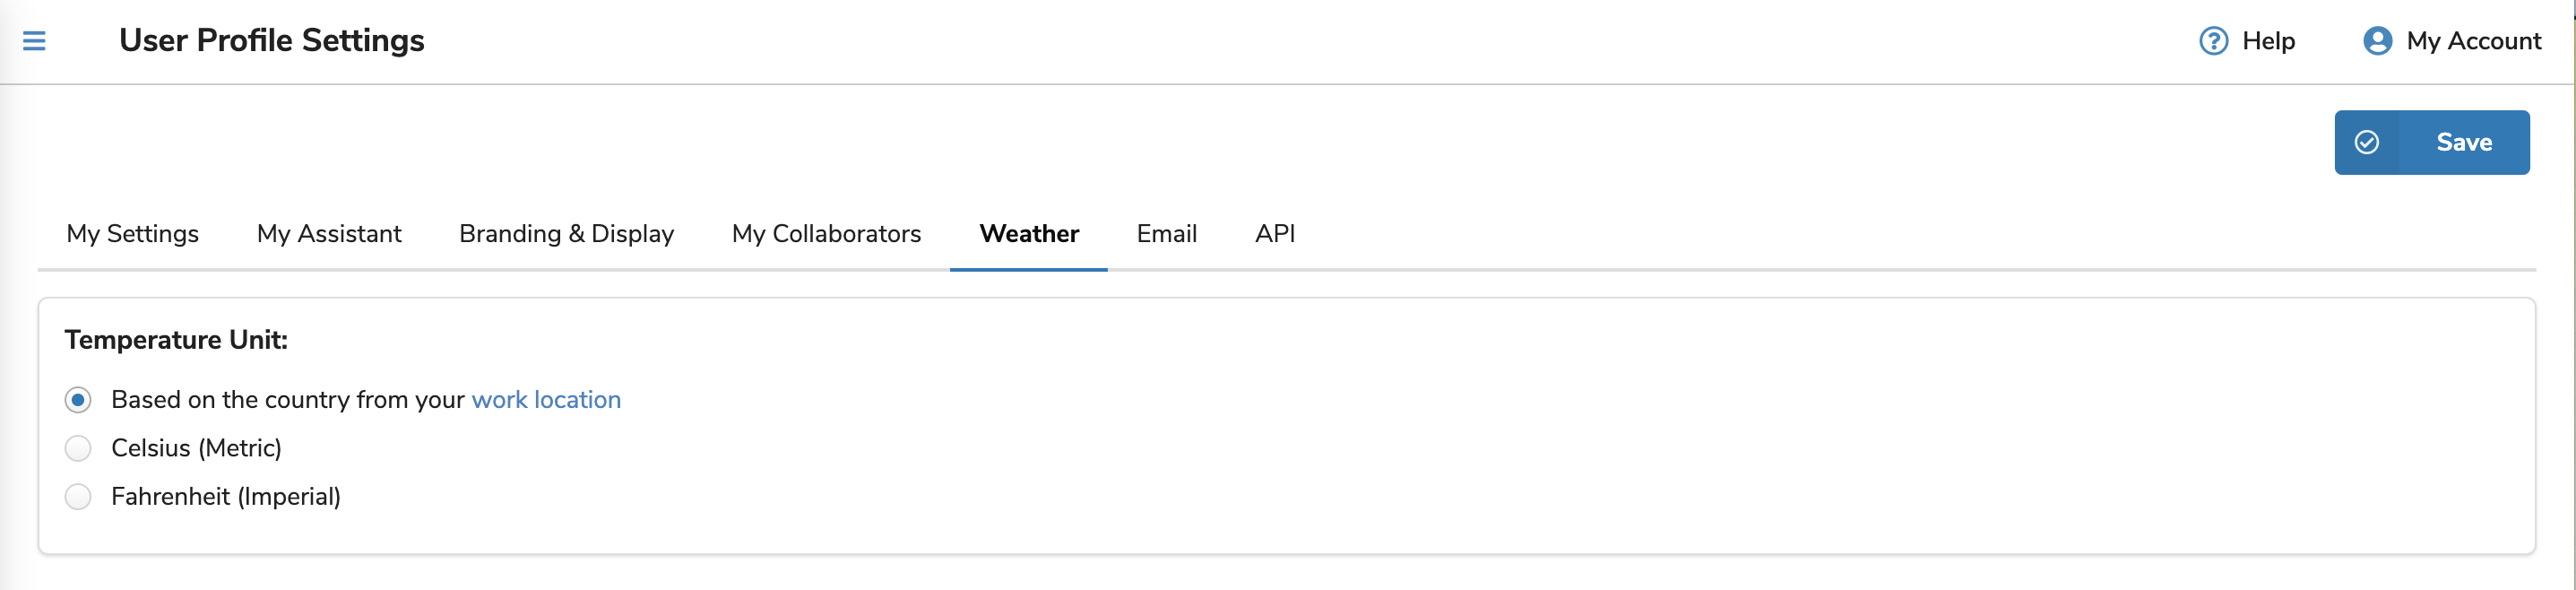Switch to the My Settings tab
Viewport: 2576px width, 590px height.
[132, 234]
